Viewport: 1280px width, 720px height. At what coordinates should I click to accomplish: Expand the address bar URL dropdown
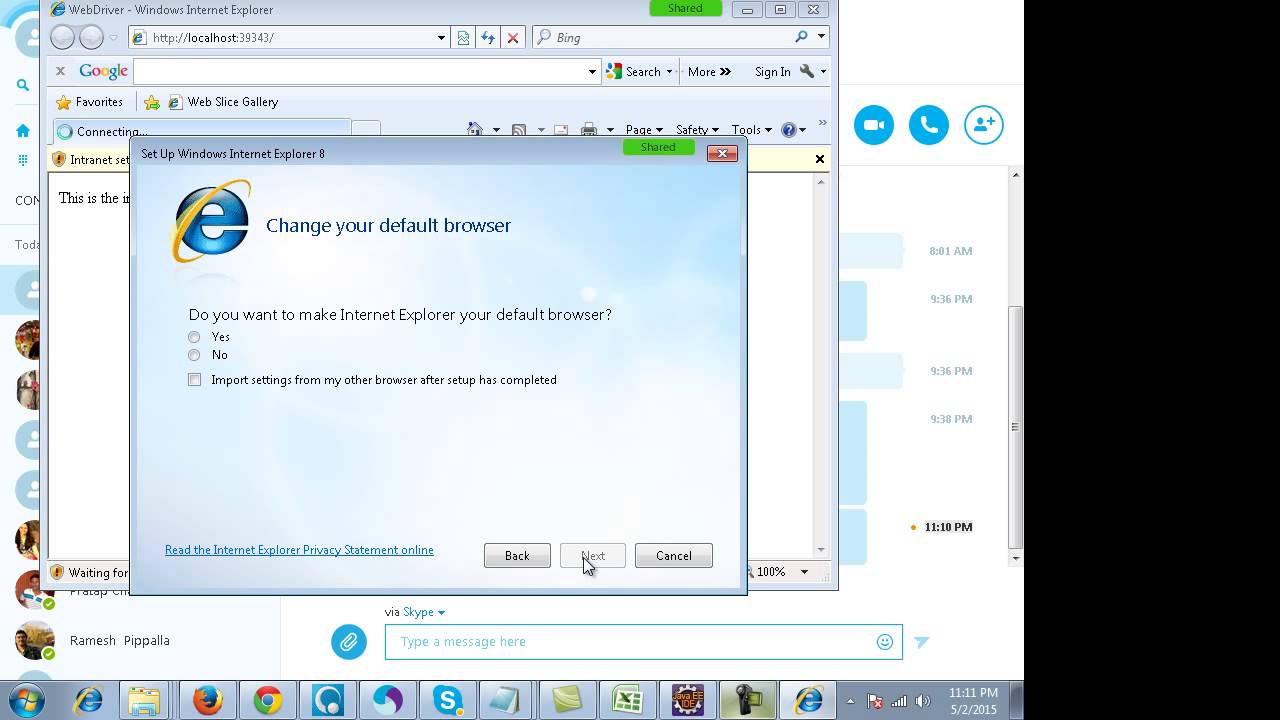(441, 38)
